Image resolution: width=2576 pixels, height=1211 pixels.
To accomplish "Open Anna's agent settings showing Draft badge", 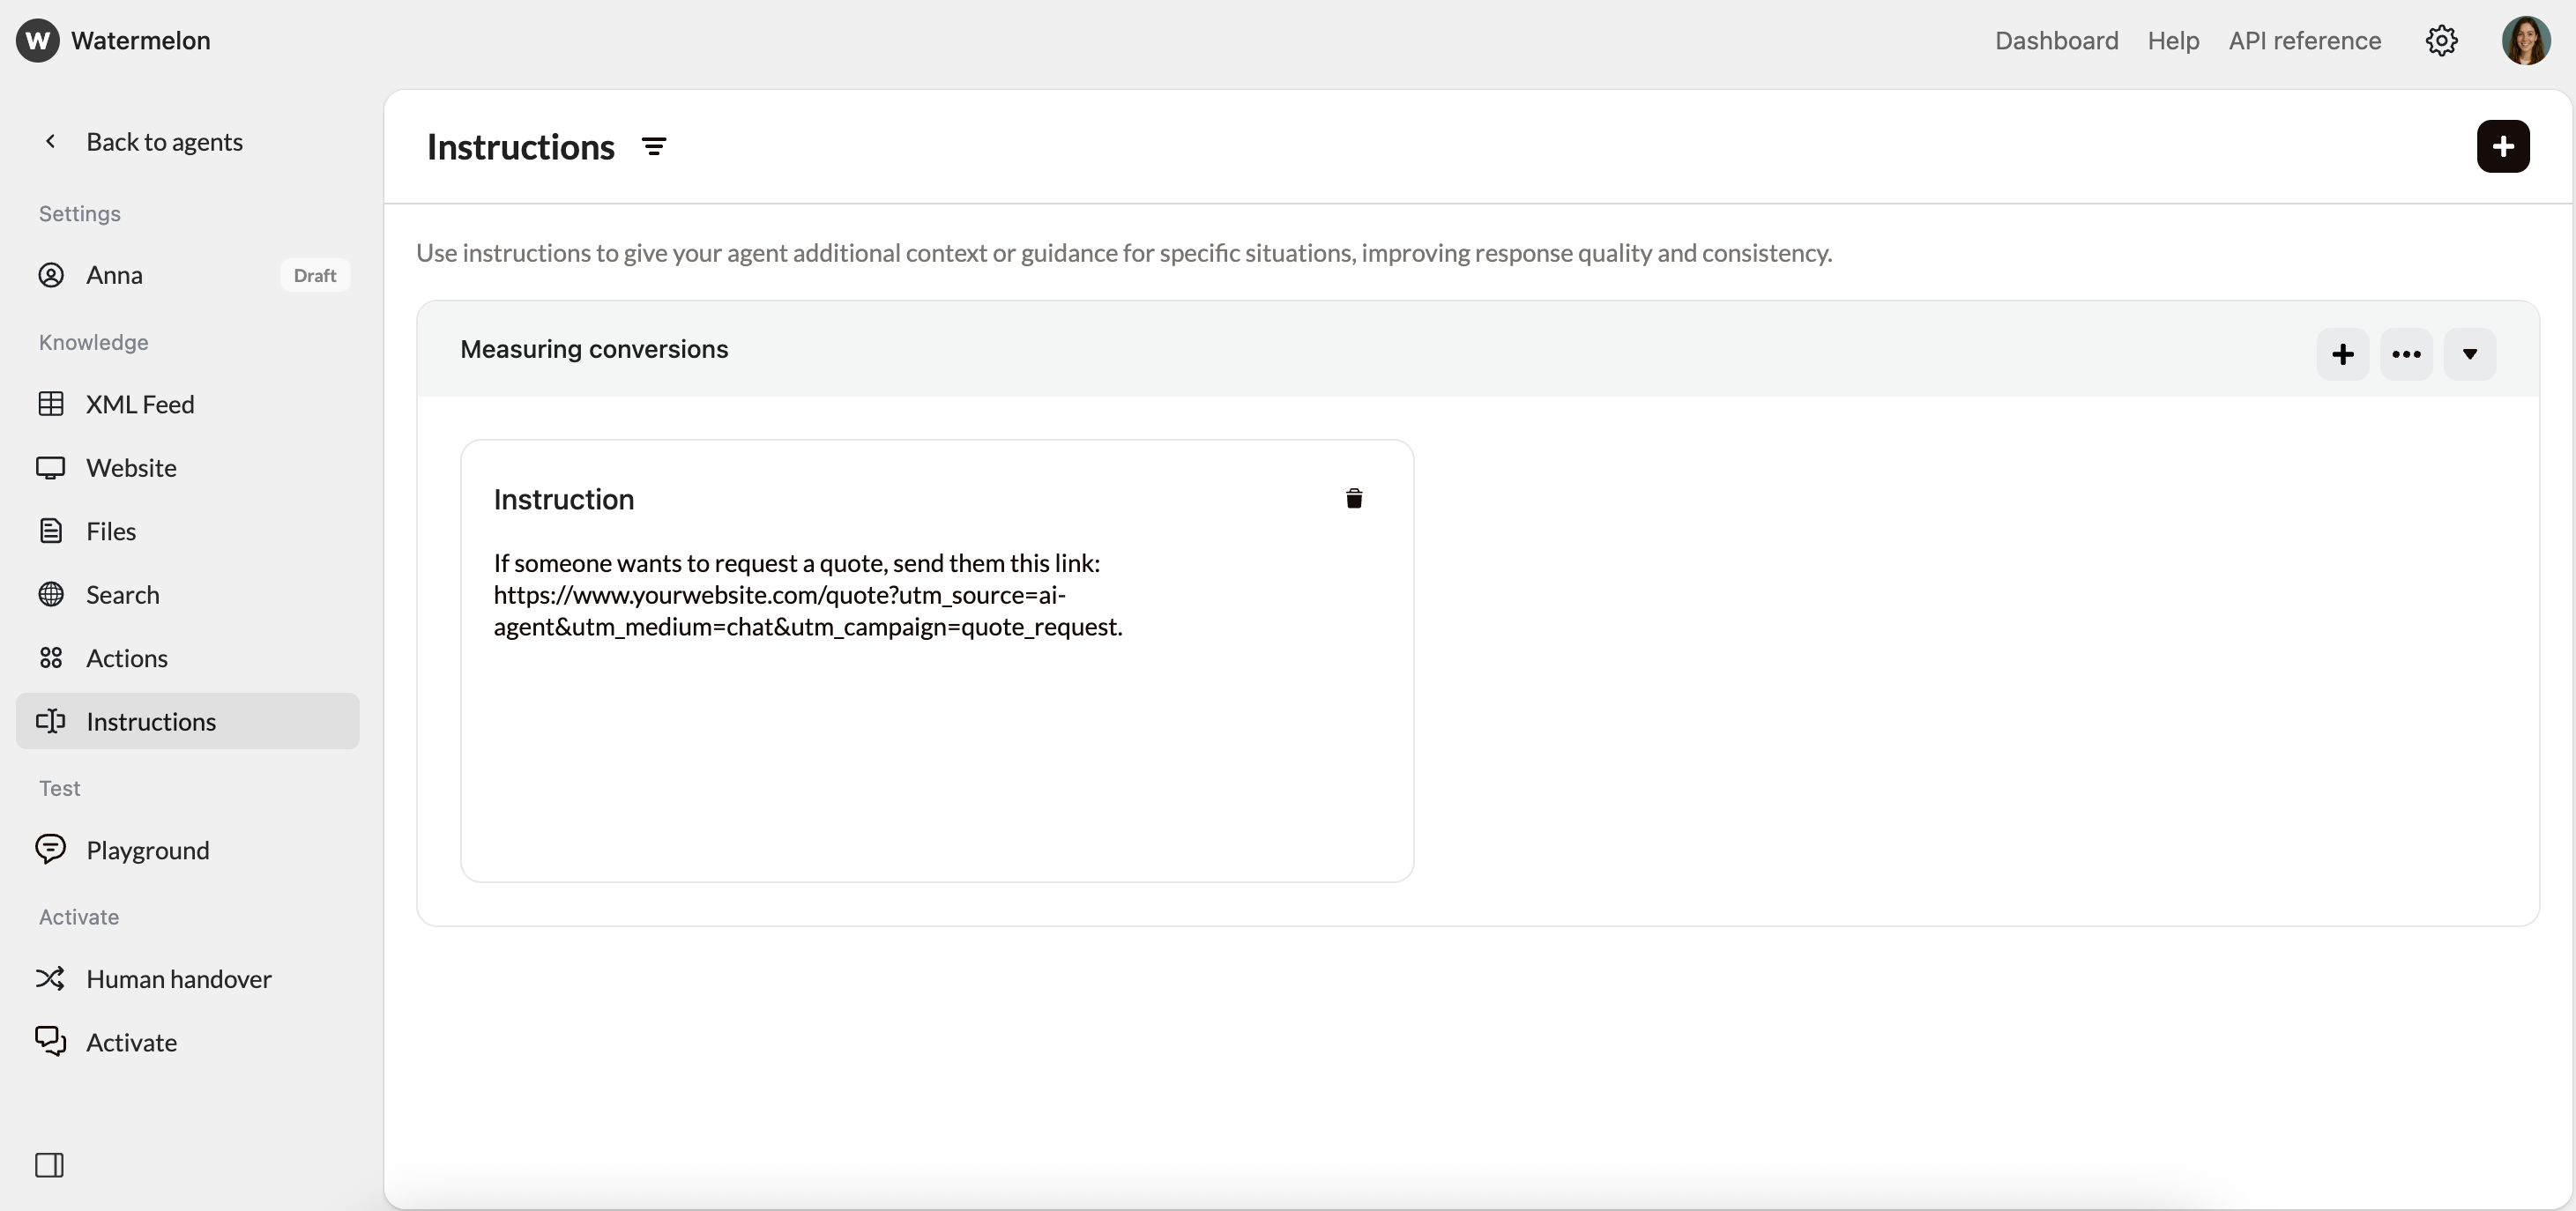I will pos(114,275).
